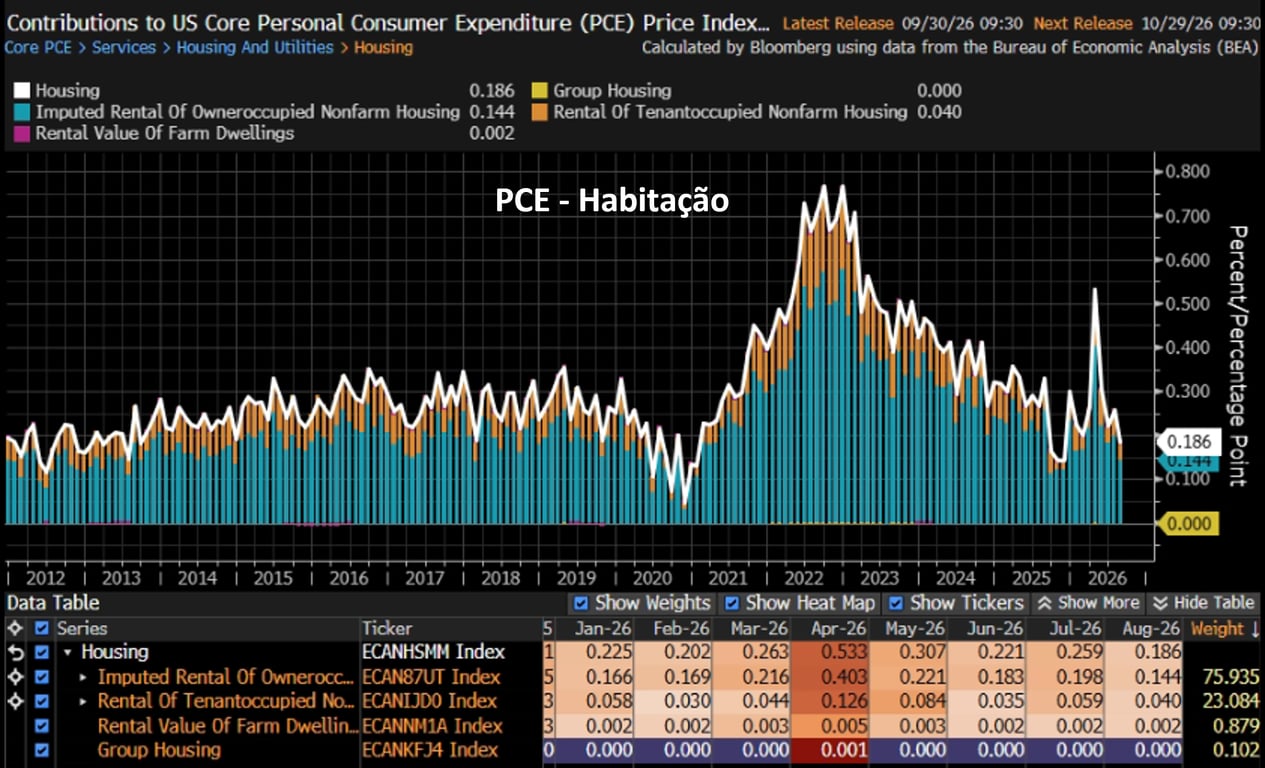
Task: Click the crosshair icon in the Series header row
Action: 14,629
